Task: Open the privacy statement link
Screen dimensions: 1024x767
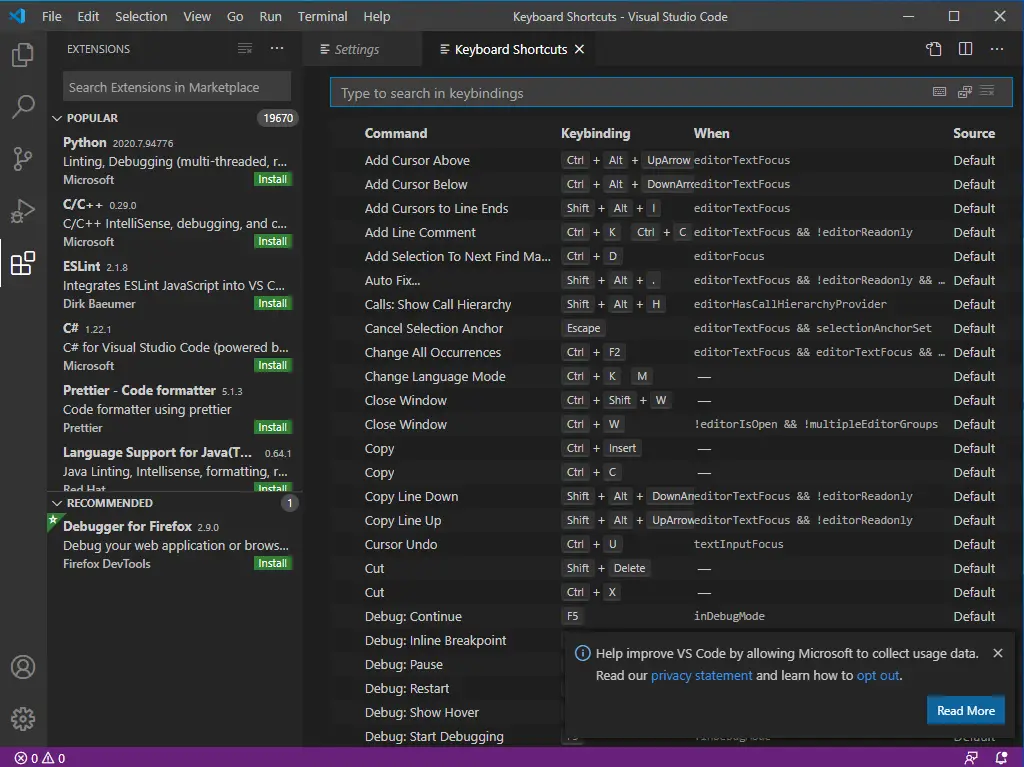Action: (x=701, y=675)
